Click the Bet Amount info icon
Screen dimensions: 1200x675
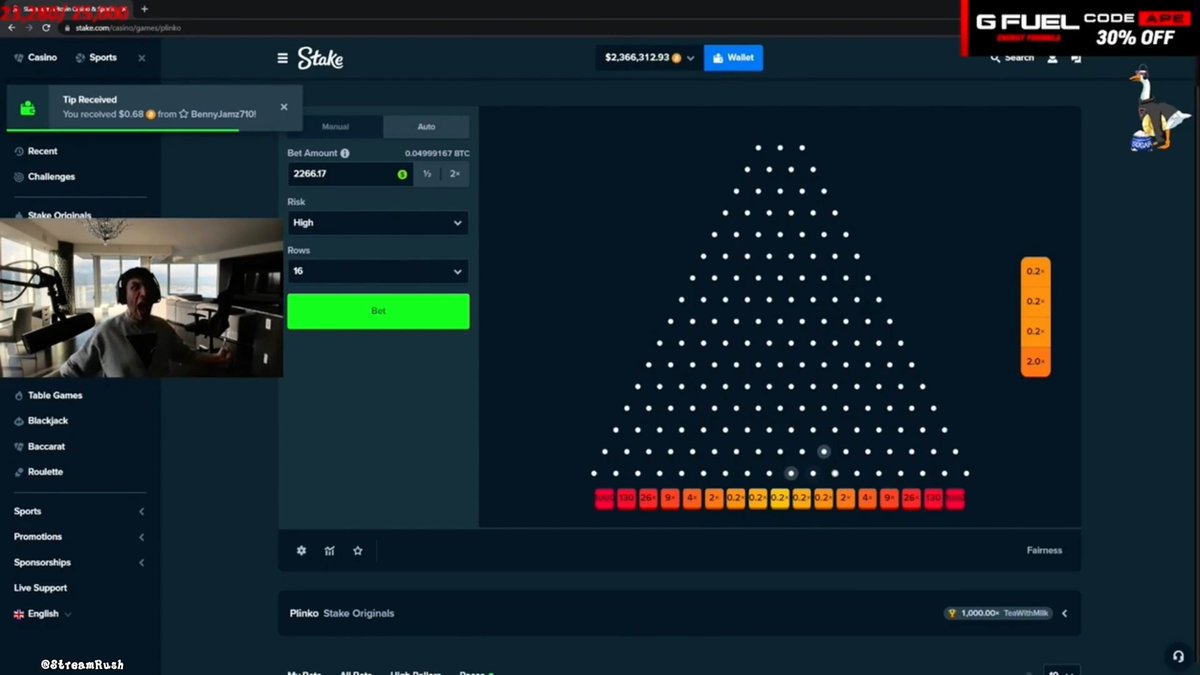click(x=345, y=153)
